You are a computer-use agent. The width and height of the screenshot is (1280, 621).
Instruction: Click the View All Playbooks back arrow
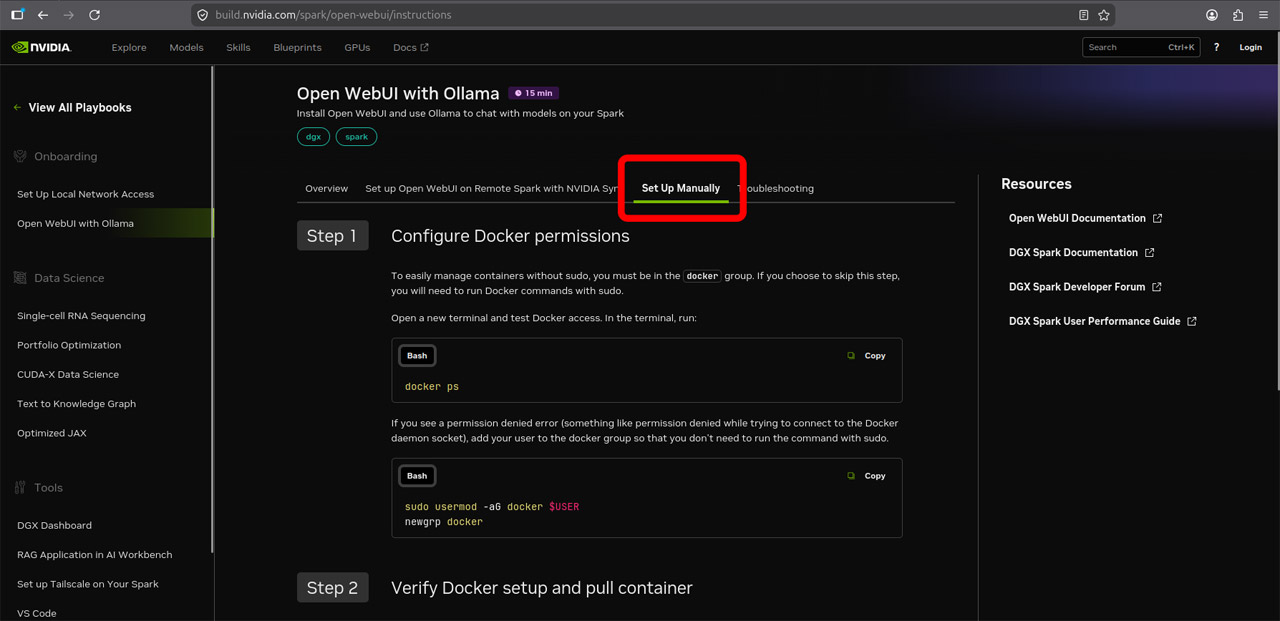[x=17, y=108]
